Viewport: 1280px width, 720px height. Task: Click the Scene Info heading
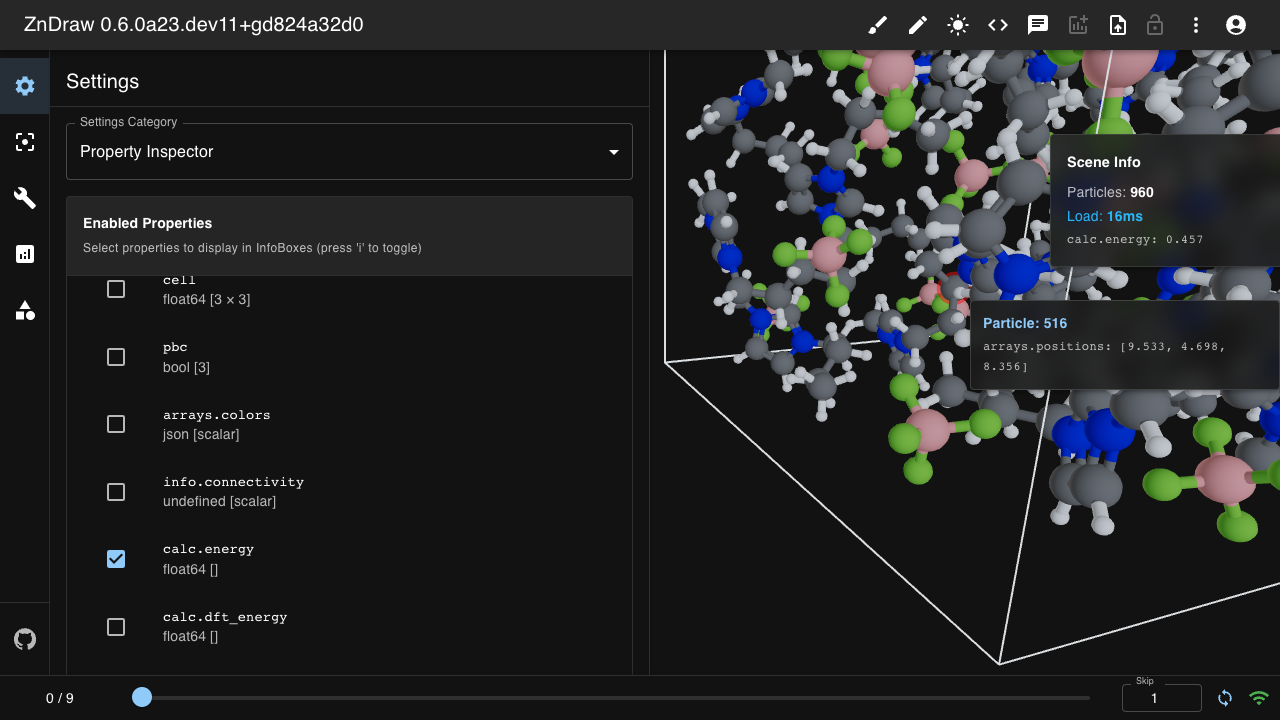tap(1103, 162)
